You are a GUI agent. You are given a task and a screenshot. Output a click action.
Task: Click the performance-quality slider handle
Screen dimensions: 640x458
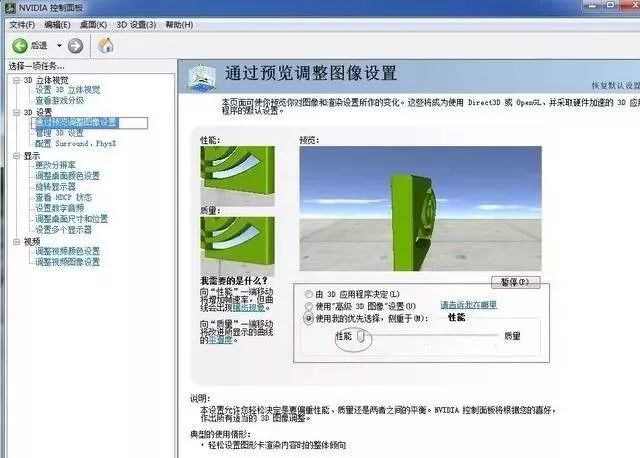[361, 336]
